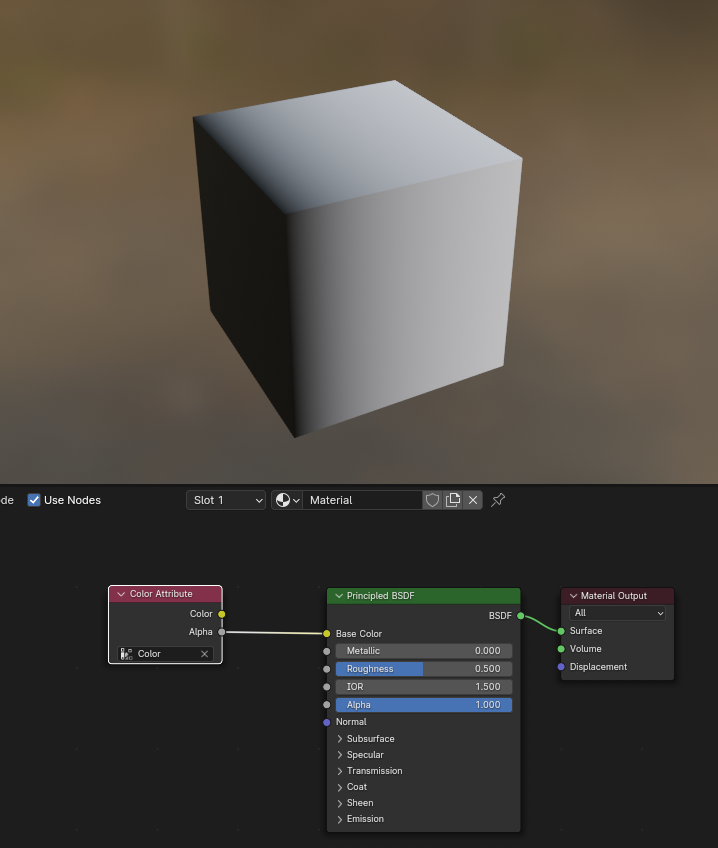
Task: Click the Roughness input socket
Action: (327, 669)
